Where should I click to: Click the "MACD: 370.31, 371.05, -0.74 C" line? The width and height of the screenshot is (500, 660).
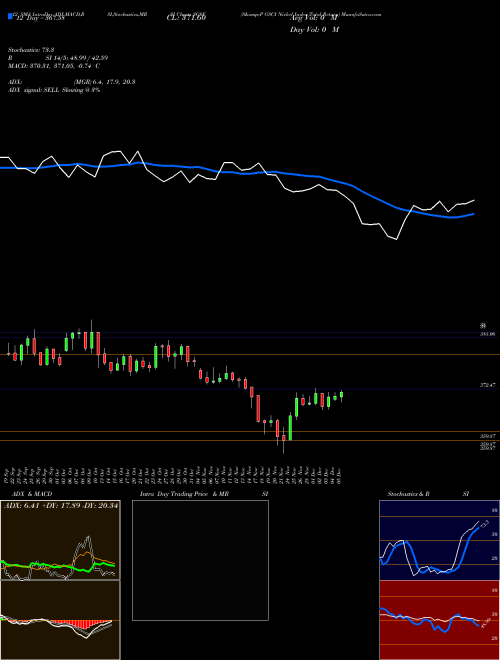click(54, 66)
